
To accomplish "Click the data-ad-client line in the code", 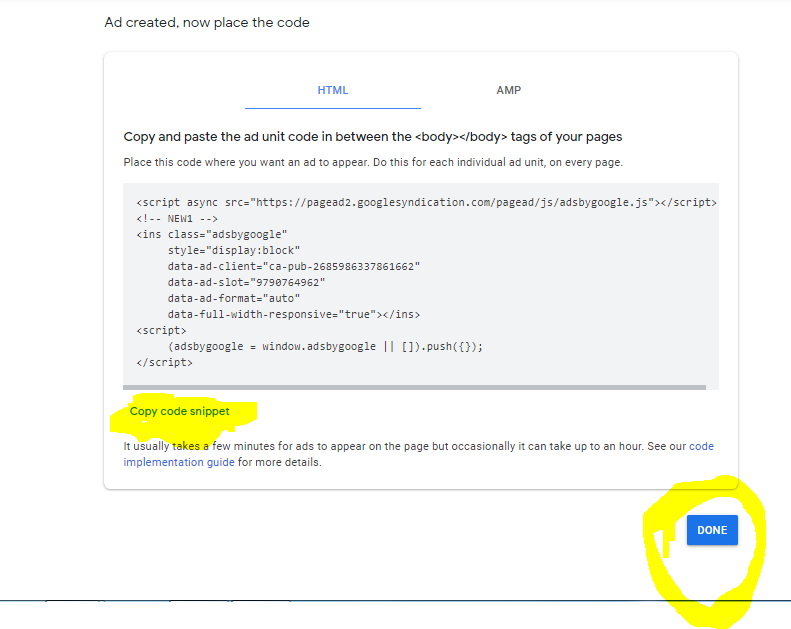I will (x=294, y=266).
